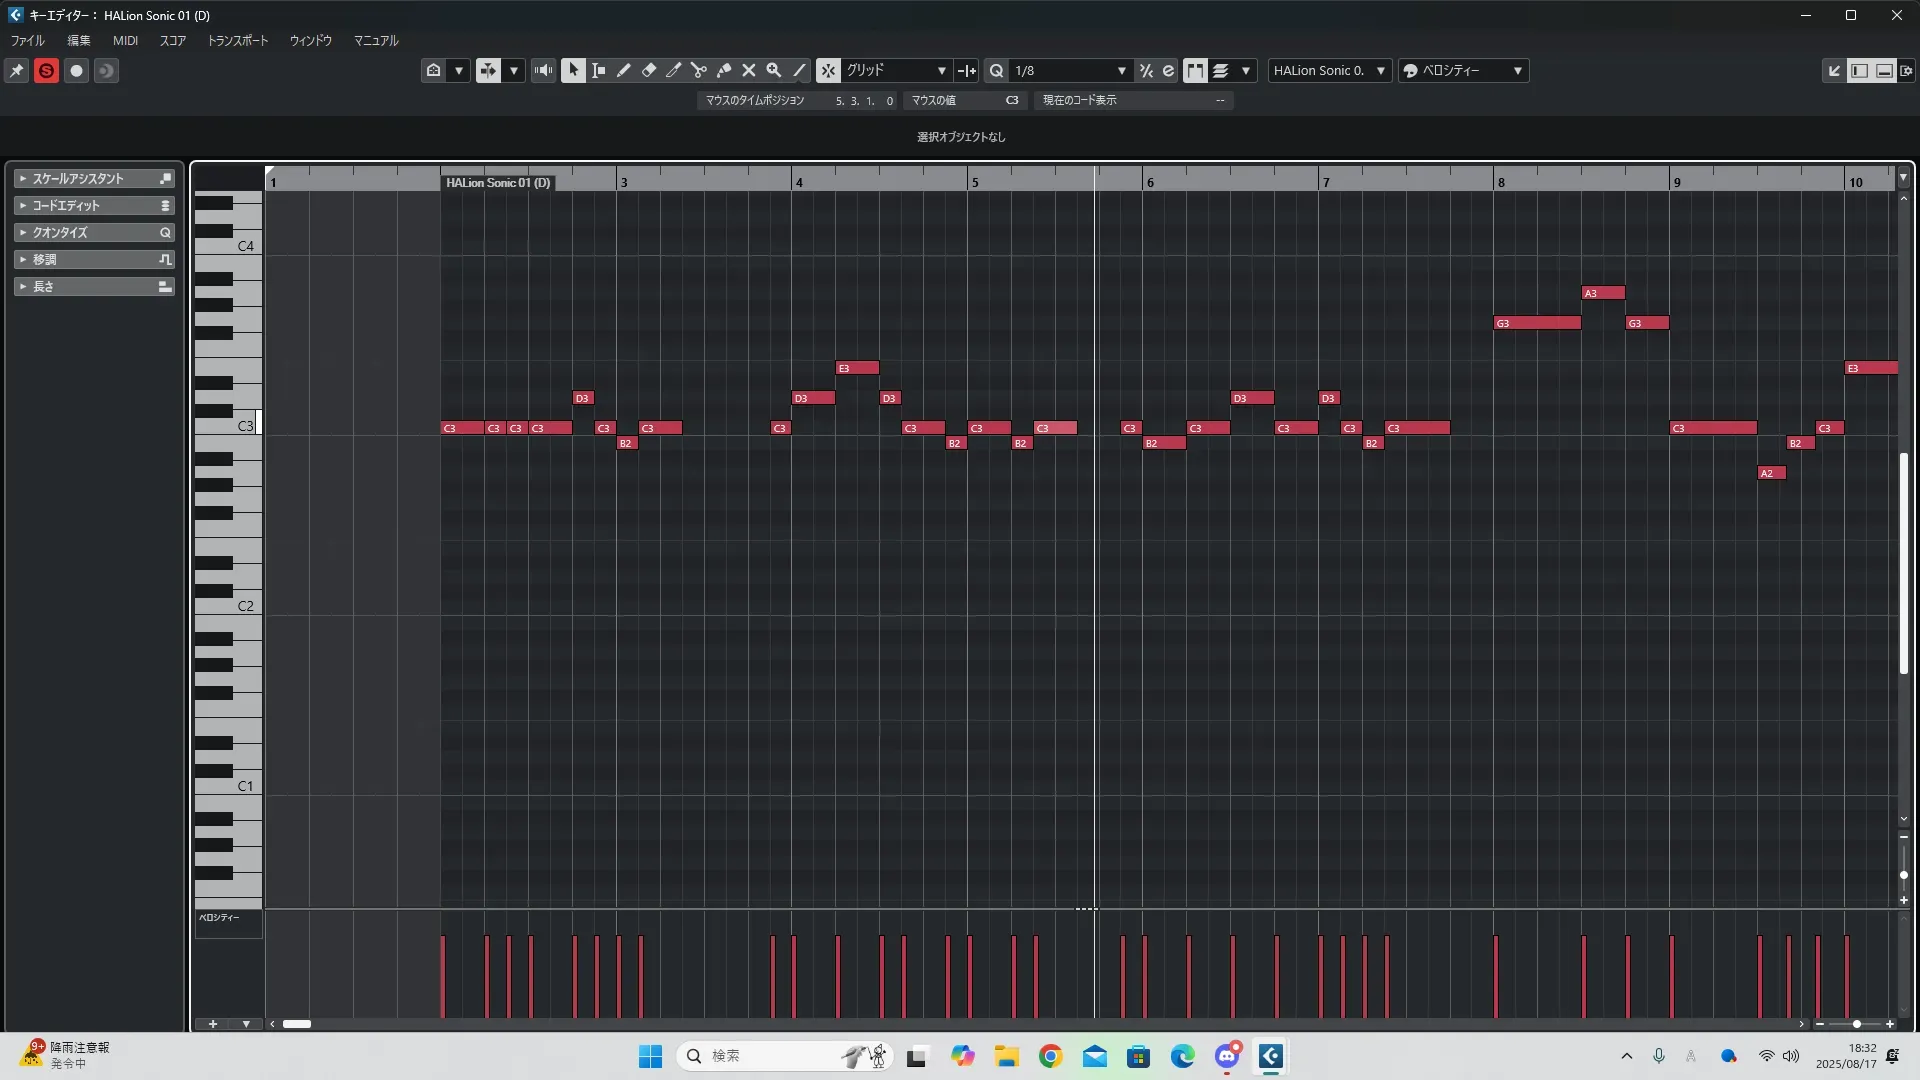Select the Glue tool
This screenshot has width=1920, height=1080.
click(723, 70)
